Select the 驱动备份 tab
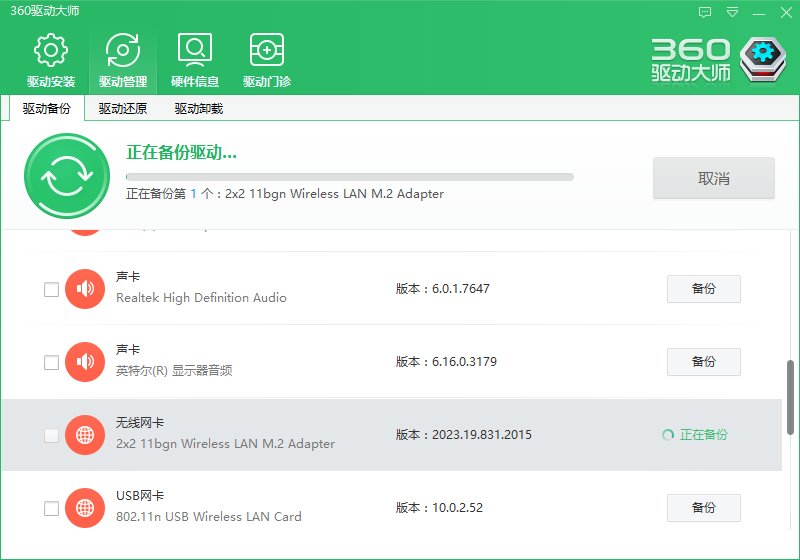 point(47,109)
